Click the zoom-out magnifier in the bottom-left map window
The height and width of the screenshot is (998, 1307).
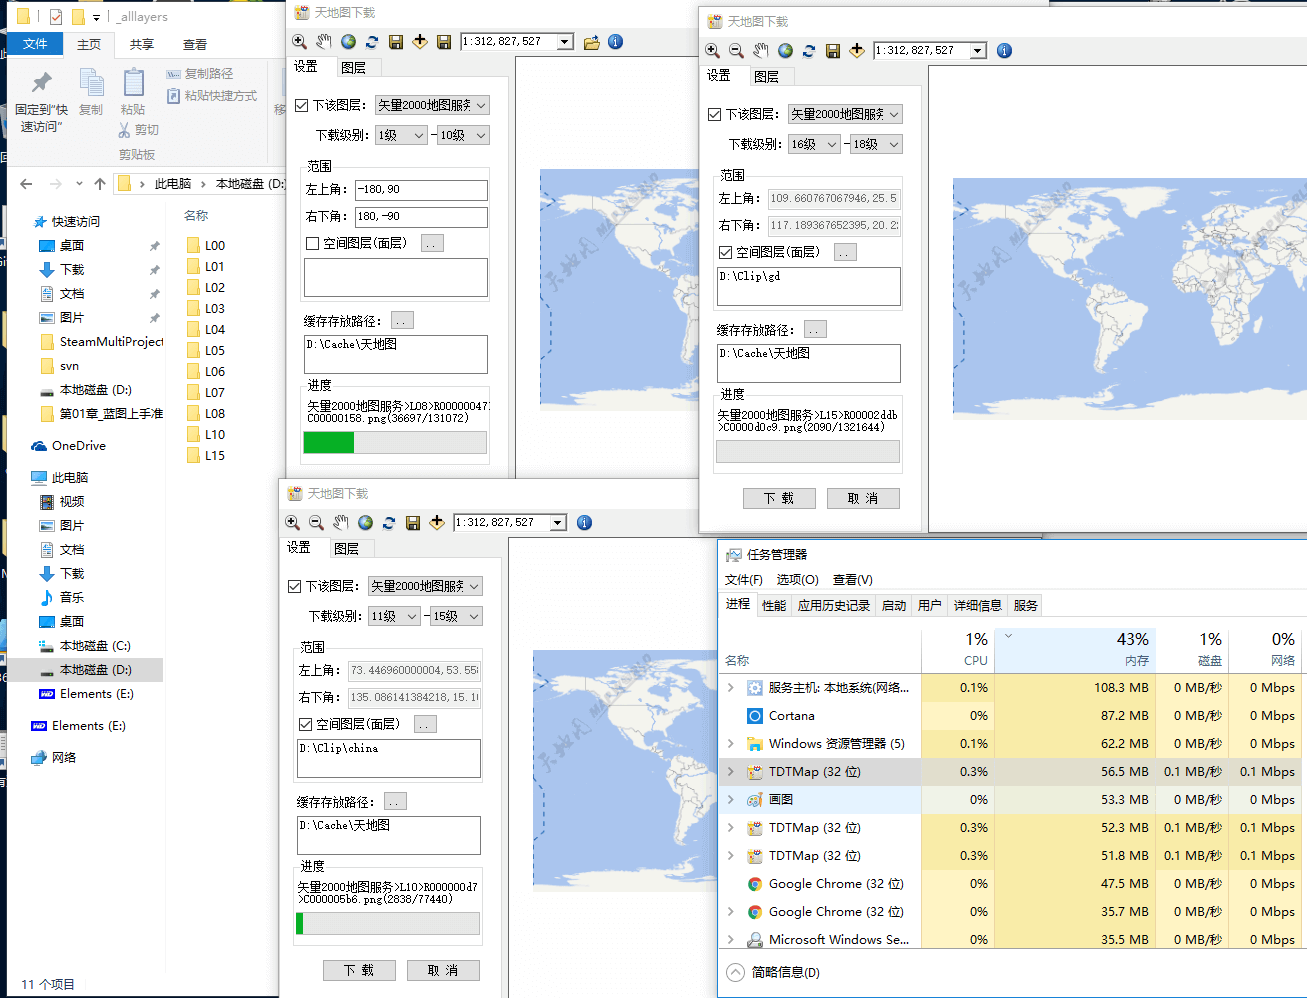(x=316, y=523)
